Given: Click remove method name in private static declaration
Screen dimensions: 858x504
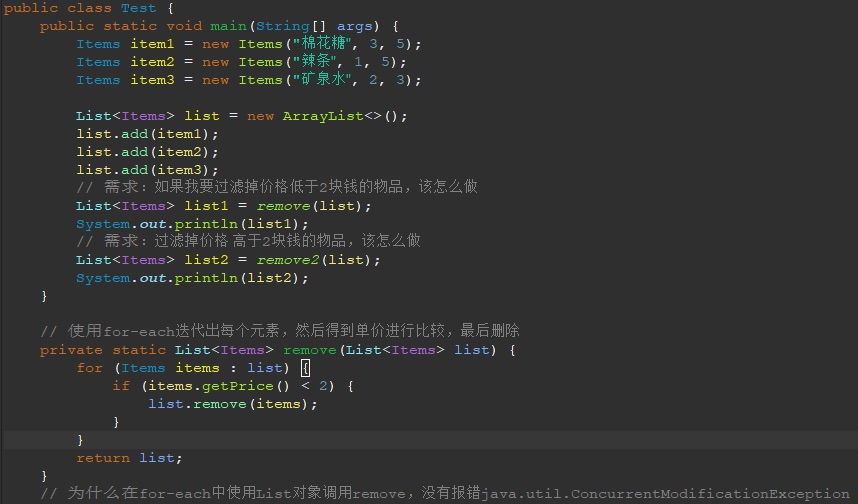Looking at the screenshot, I should (x=309, y=350).
